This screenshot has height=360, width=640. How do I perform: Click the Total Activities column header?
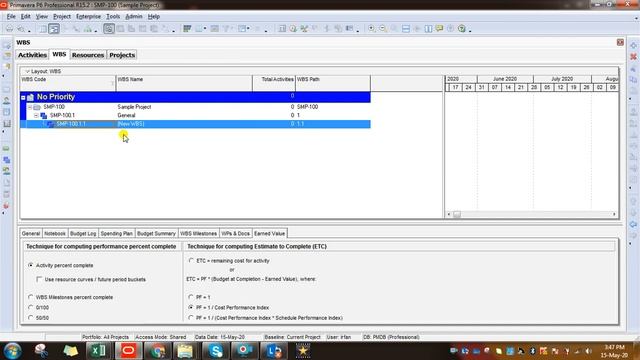tap(274, 83)
